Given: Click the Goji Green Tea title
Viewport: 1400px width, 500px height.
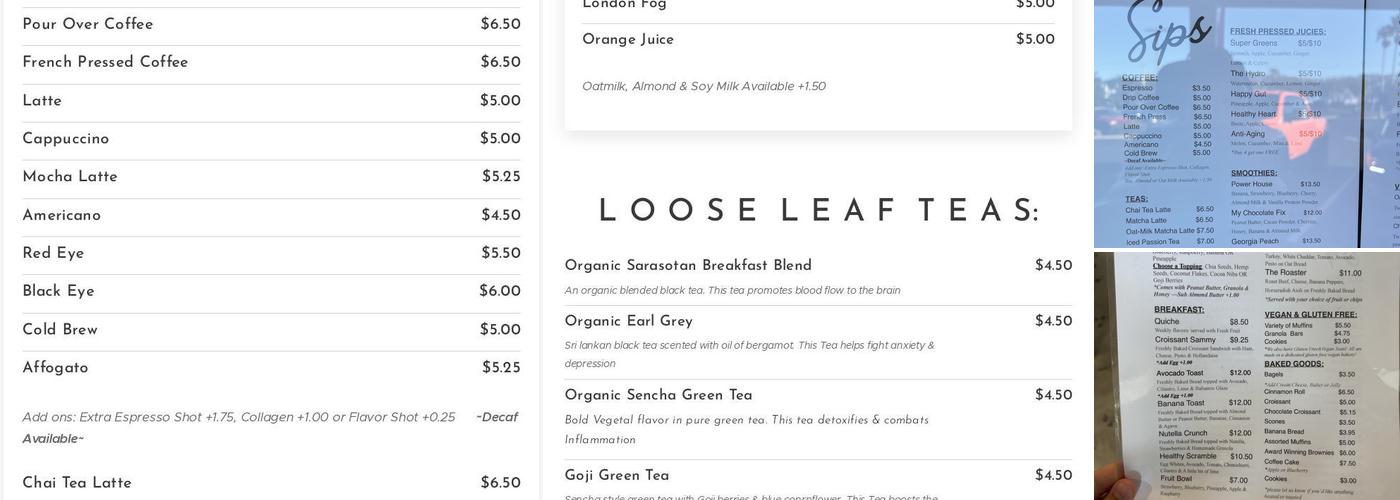Looking at the screenshot, I should click(x=617, y=476).
